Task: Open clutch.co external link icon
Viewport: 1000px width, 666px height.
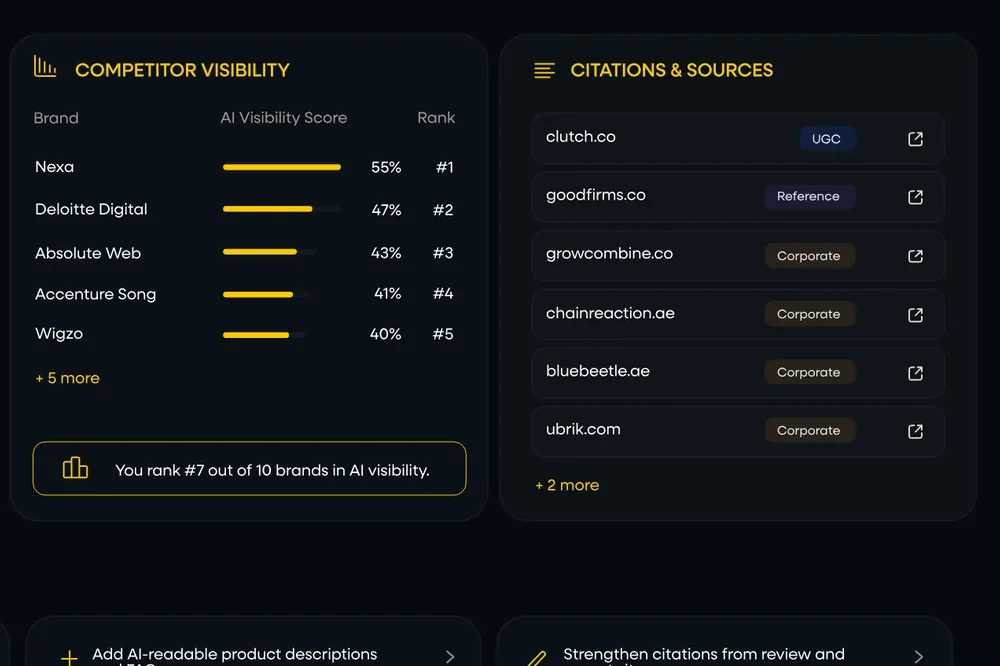Action: pyautogui.click(x=915, y=139)
